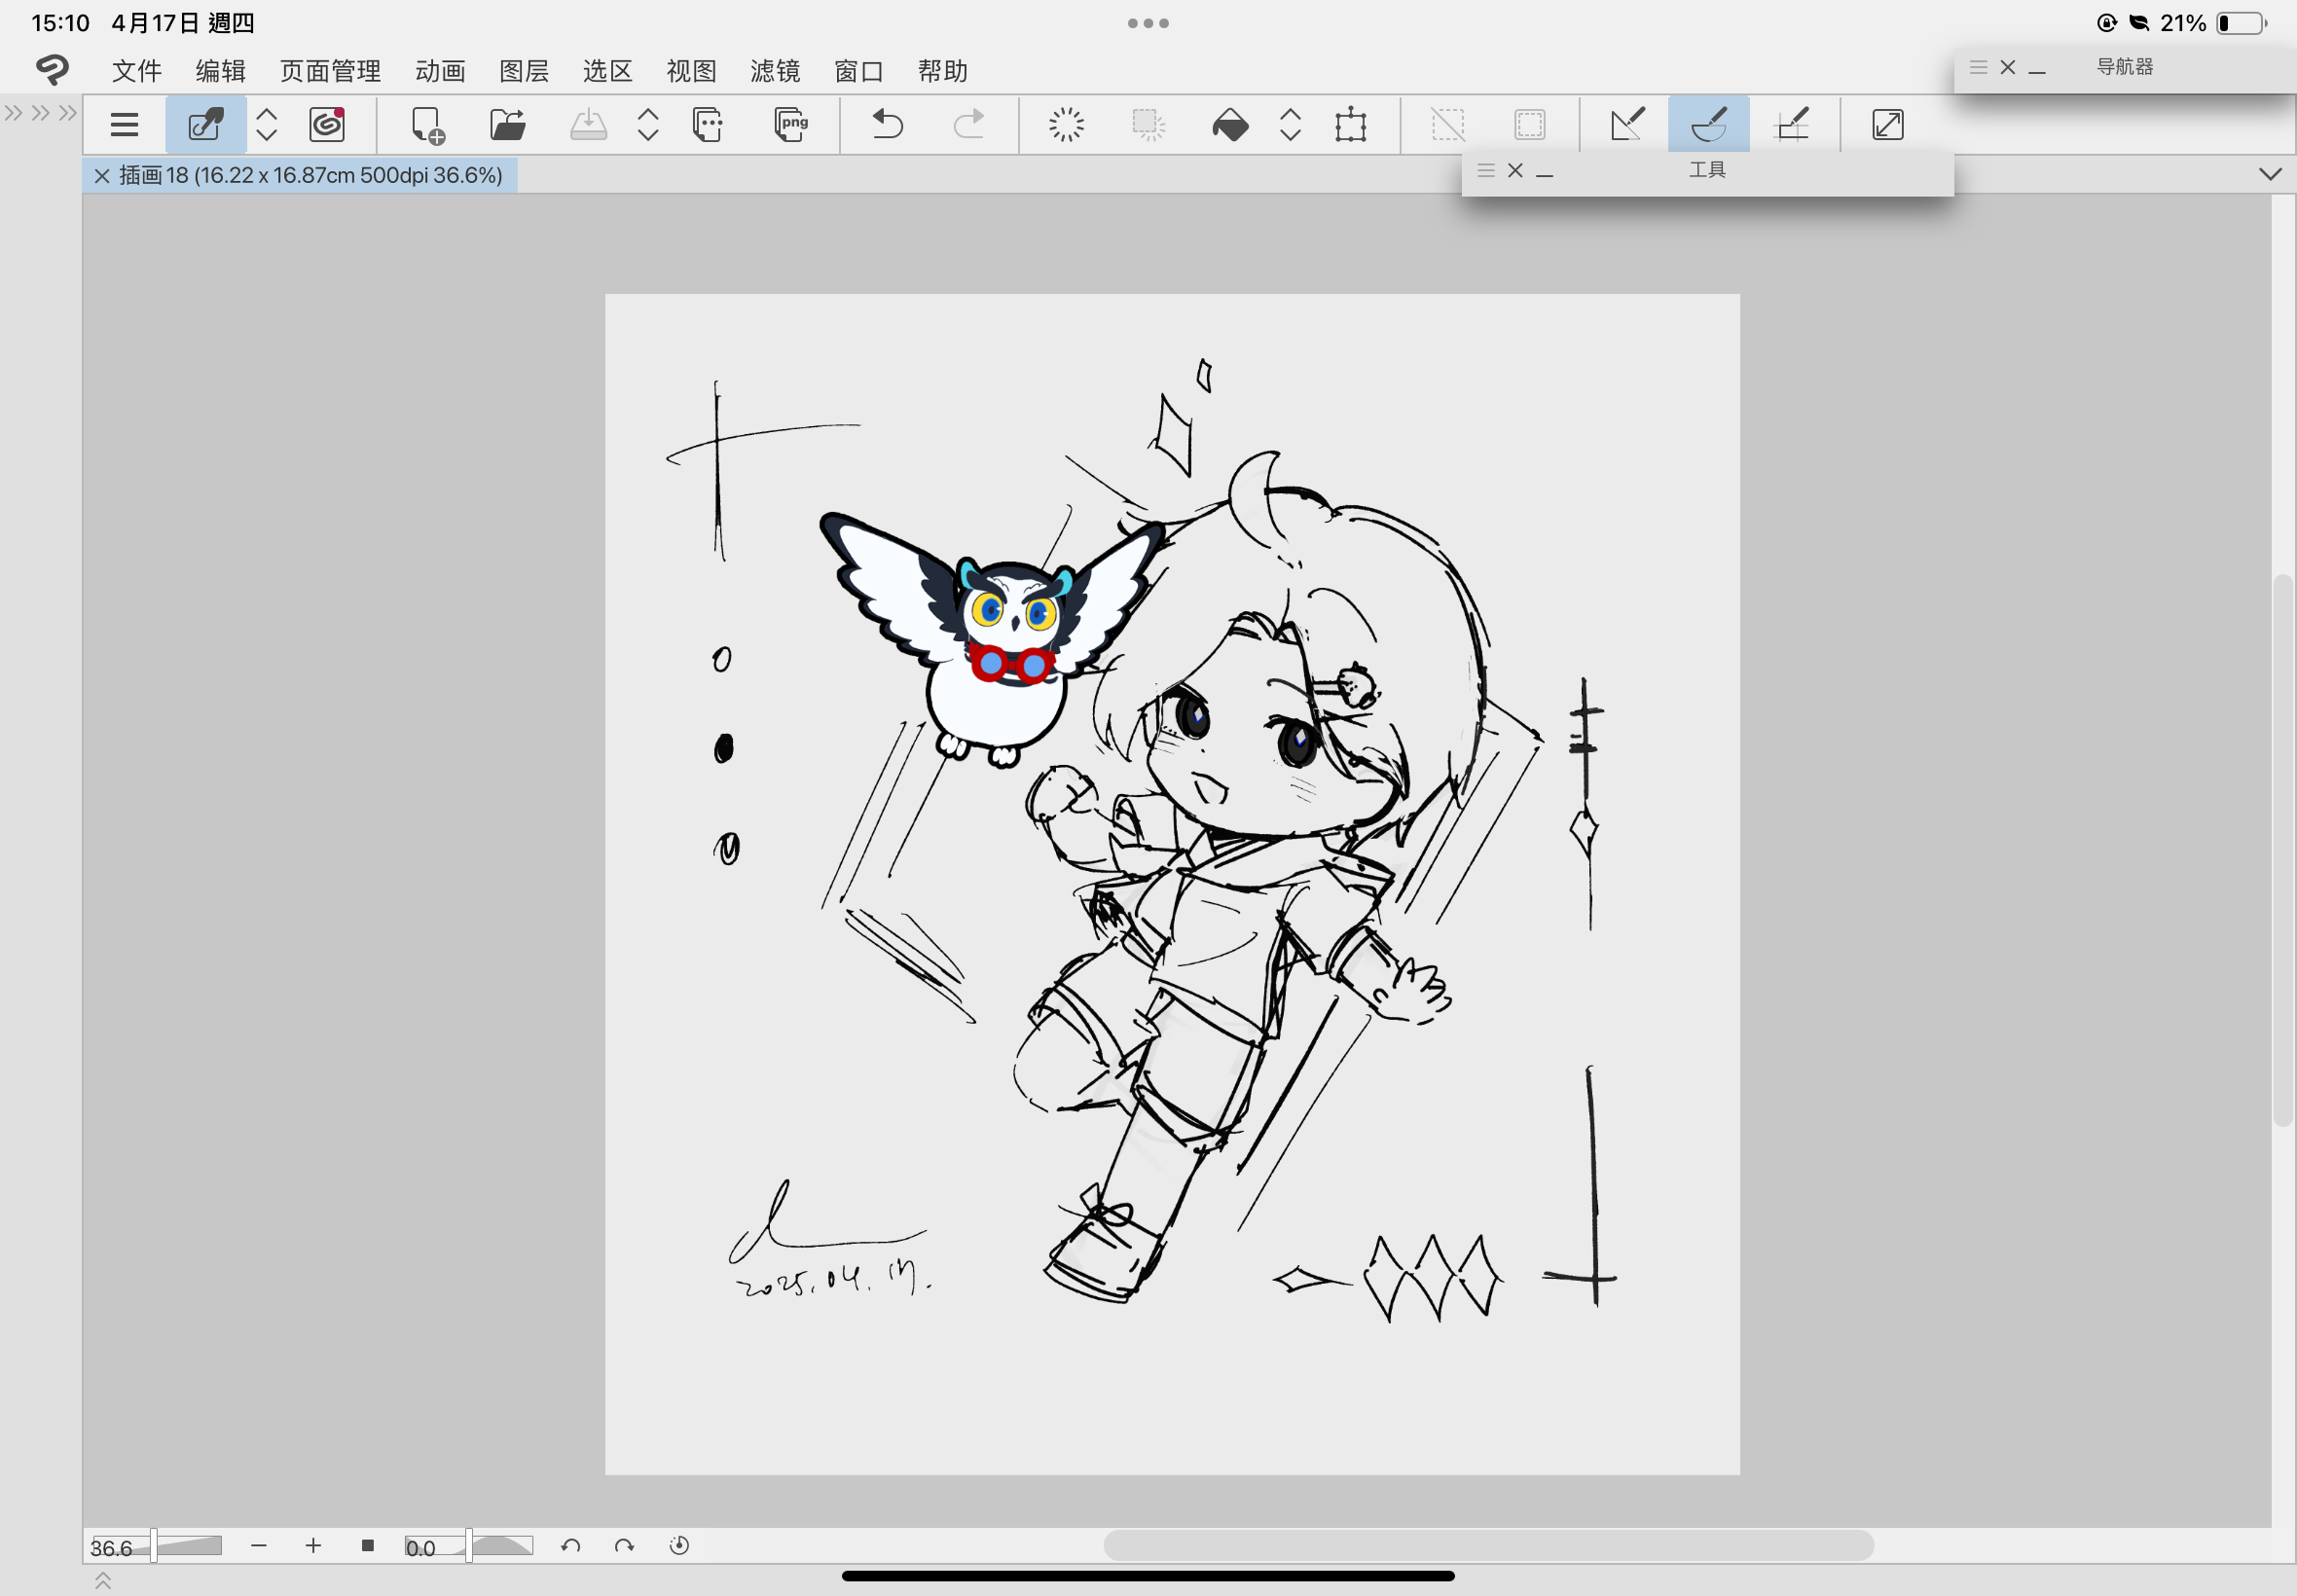Open the 工具 palette menu icon
The width and height of the screenshot is (2297, 1596).
(1485, 170)
